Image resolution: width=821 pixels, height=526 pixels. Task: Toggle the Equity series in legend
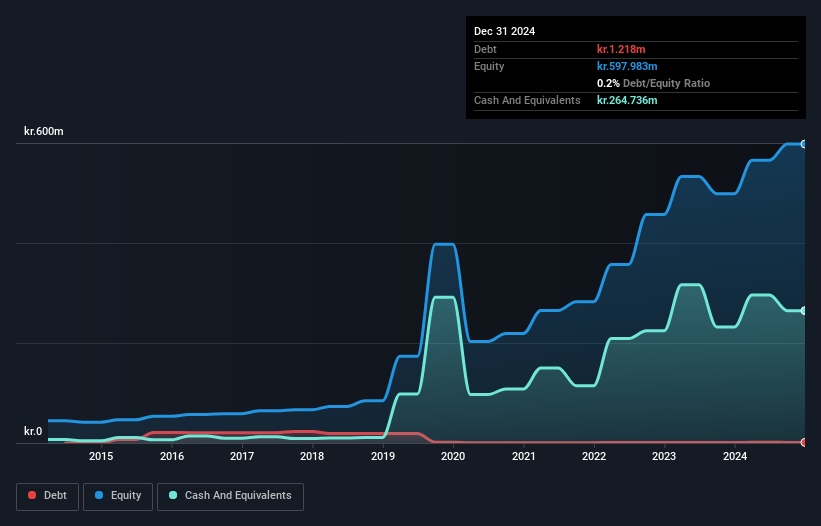pos(118,495)
